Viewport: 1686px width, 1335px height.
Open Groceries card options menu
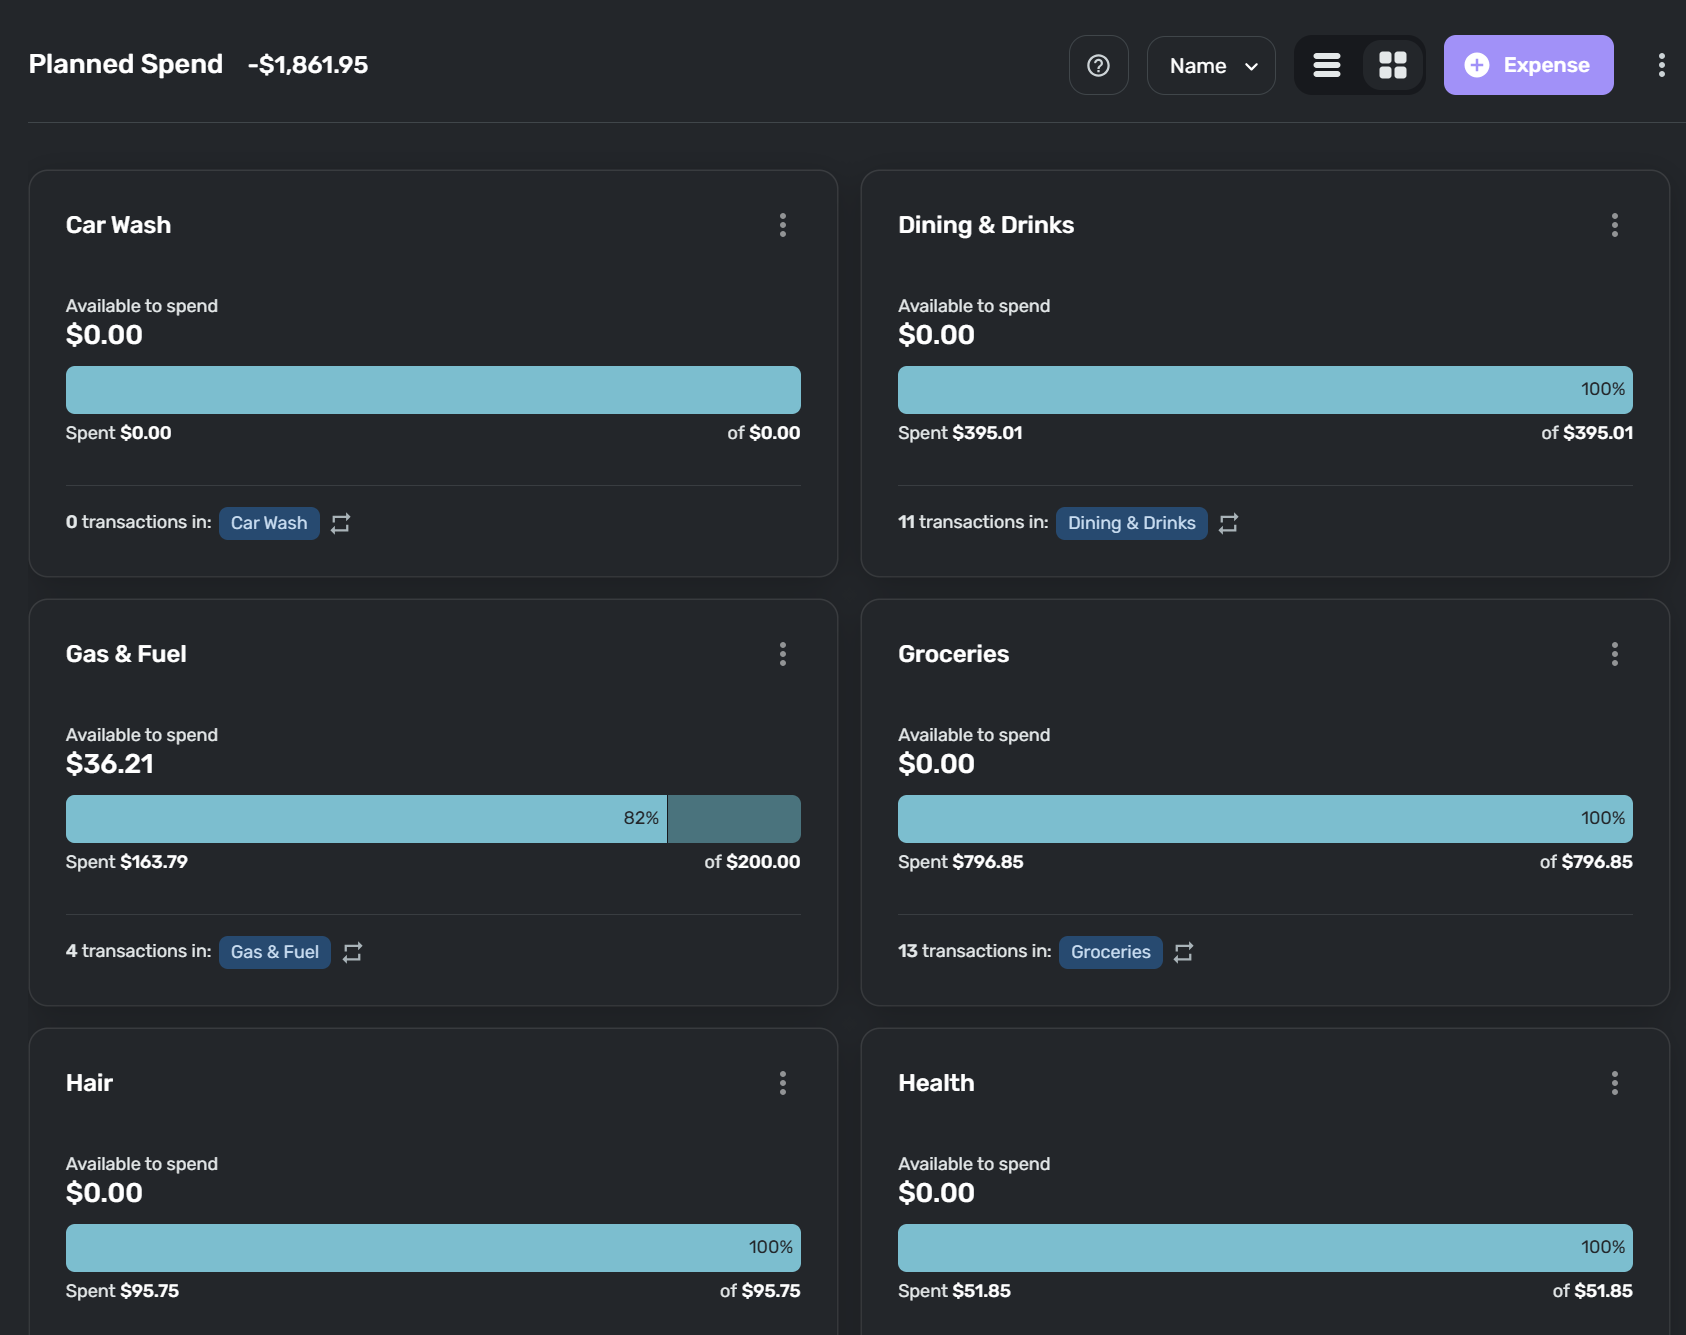point(1614,654)
